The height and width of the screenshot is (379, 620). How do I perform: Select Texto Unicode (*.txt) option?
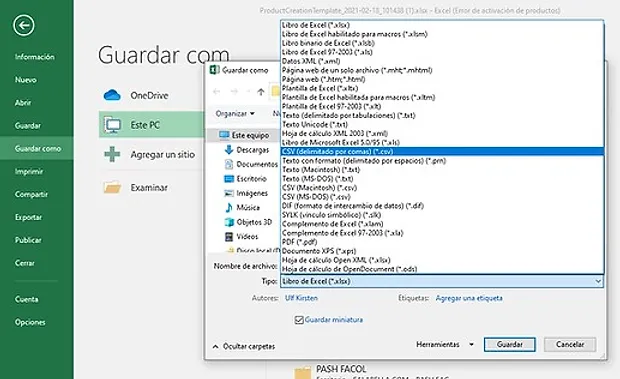pos(442,124)
